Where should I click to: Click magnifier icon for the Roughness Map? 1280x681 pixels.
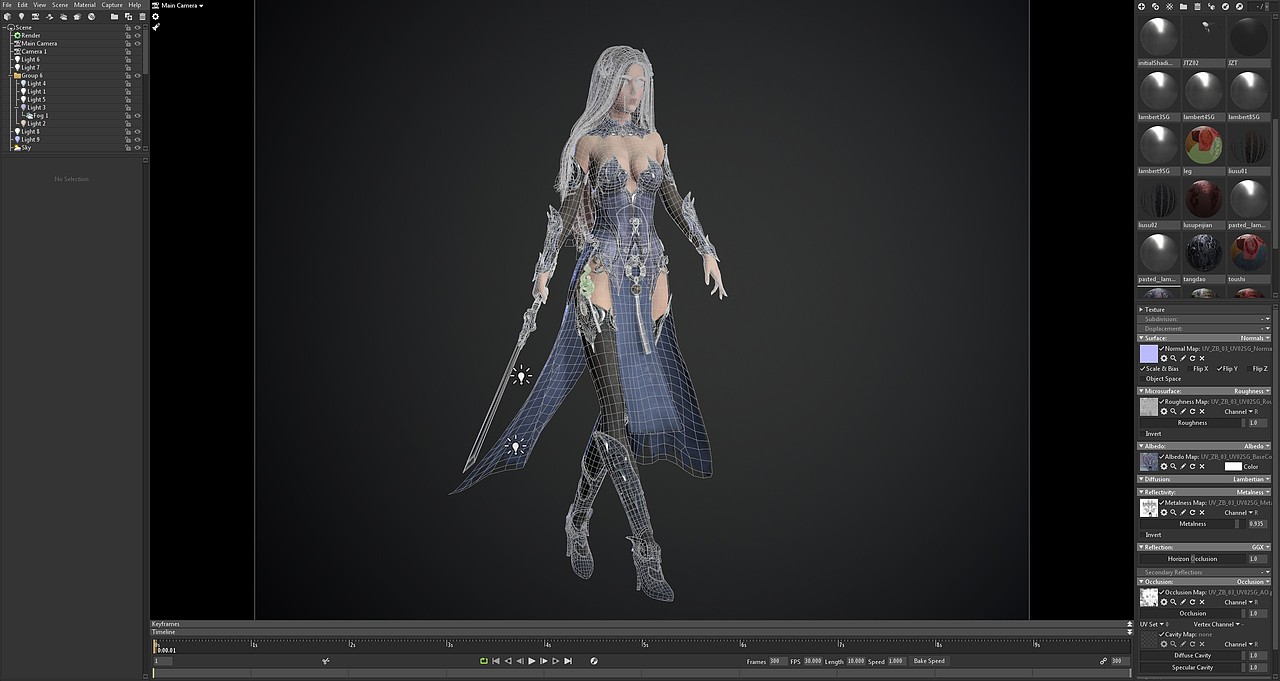click(x=1173, y=411)
